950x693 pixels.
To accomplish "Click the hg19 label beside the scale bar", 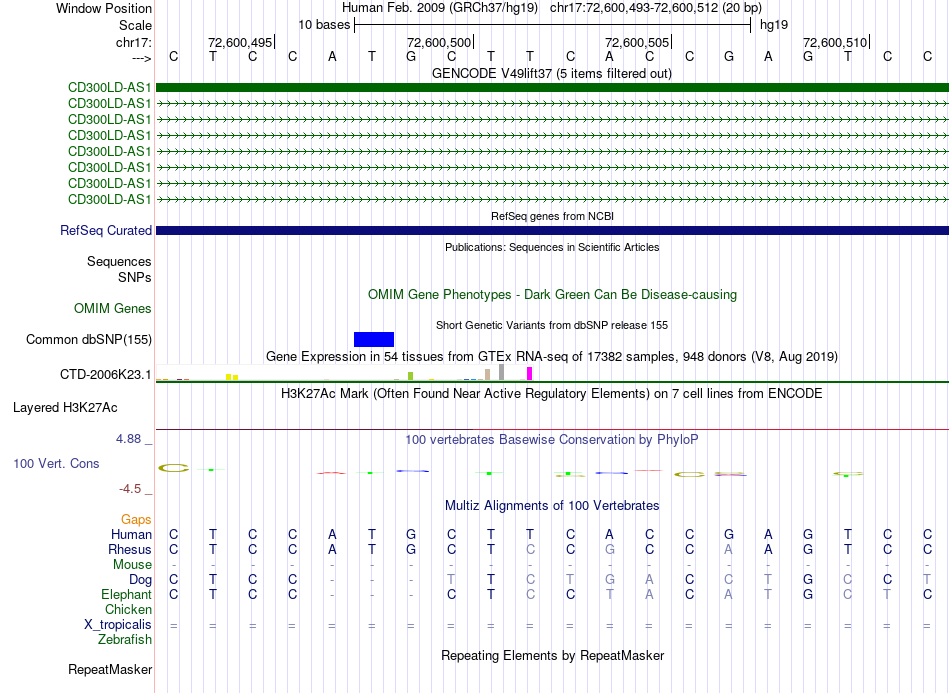I will [x=774, y=25].
